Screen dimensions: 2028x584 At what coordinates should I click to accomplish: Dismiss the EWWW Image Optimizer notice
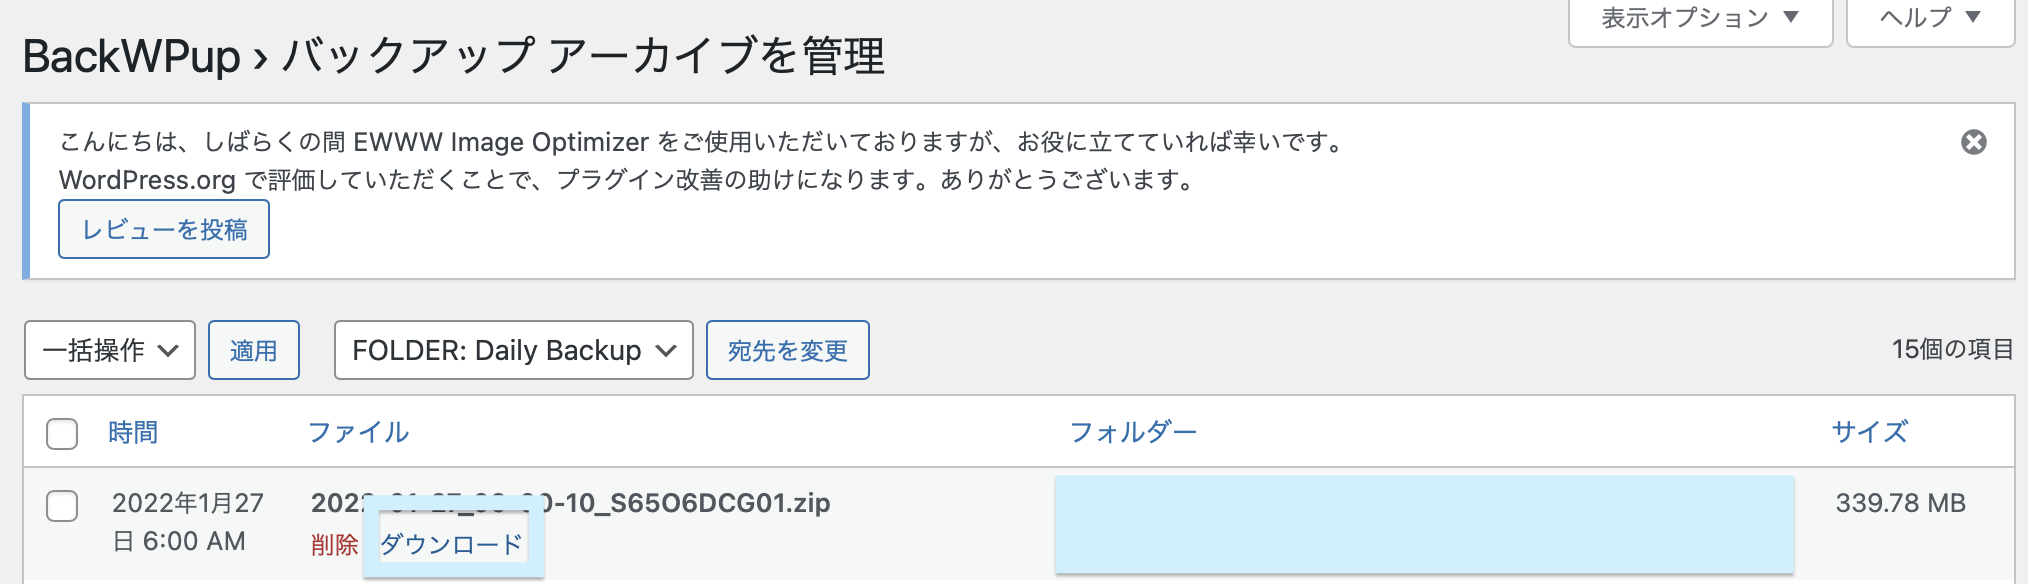[1973, 142]
